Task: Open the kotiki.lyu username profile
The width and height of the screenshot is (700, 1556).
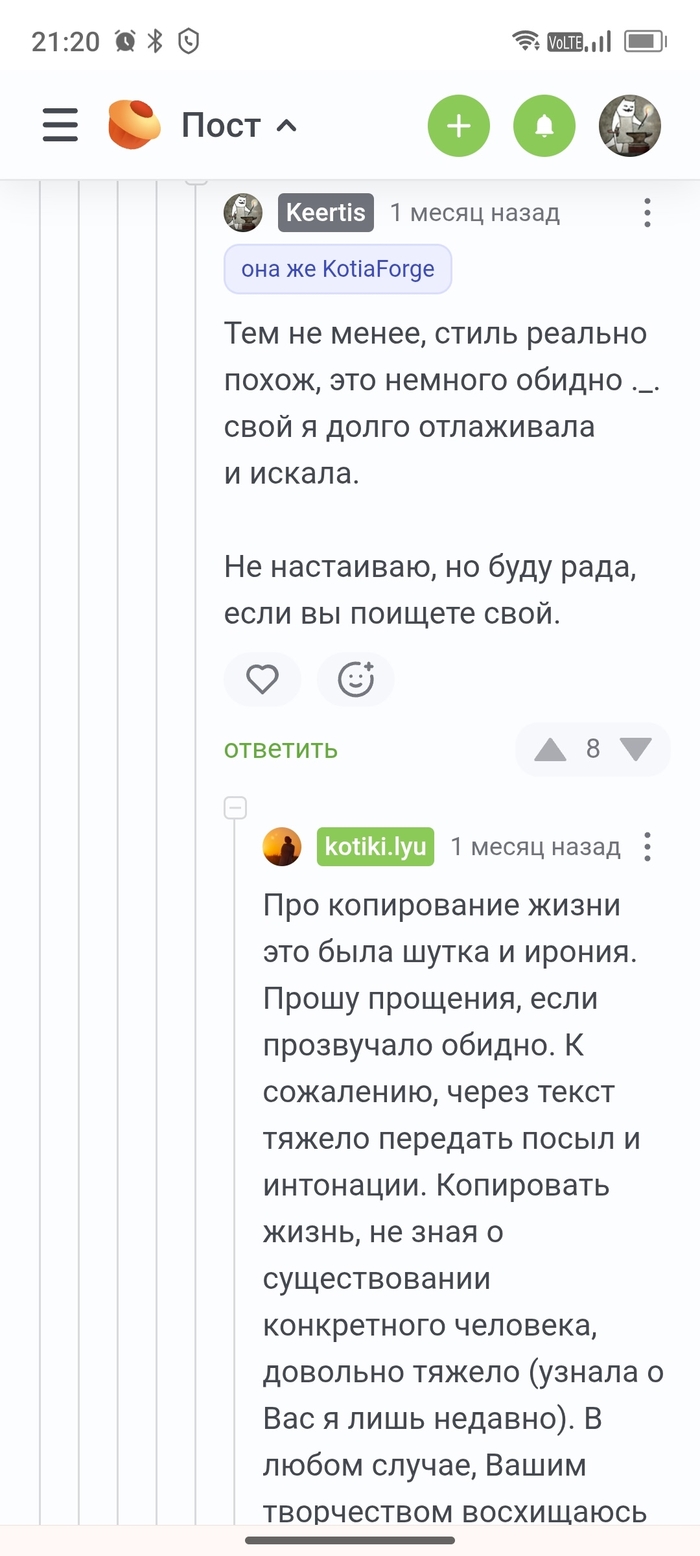Action: (x=376, y=847)
